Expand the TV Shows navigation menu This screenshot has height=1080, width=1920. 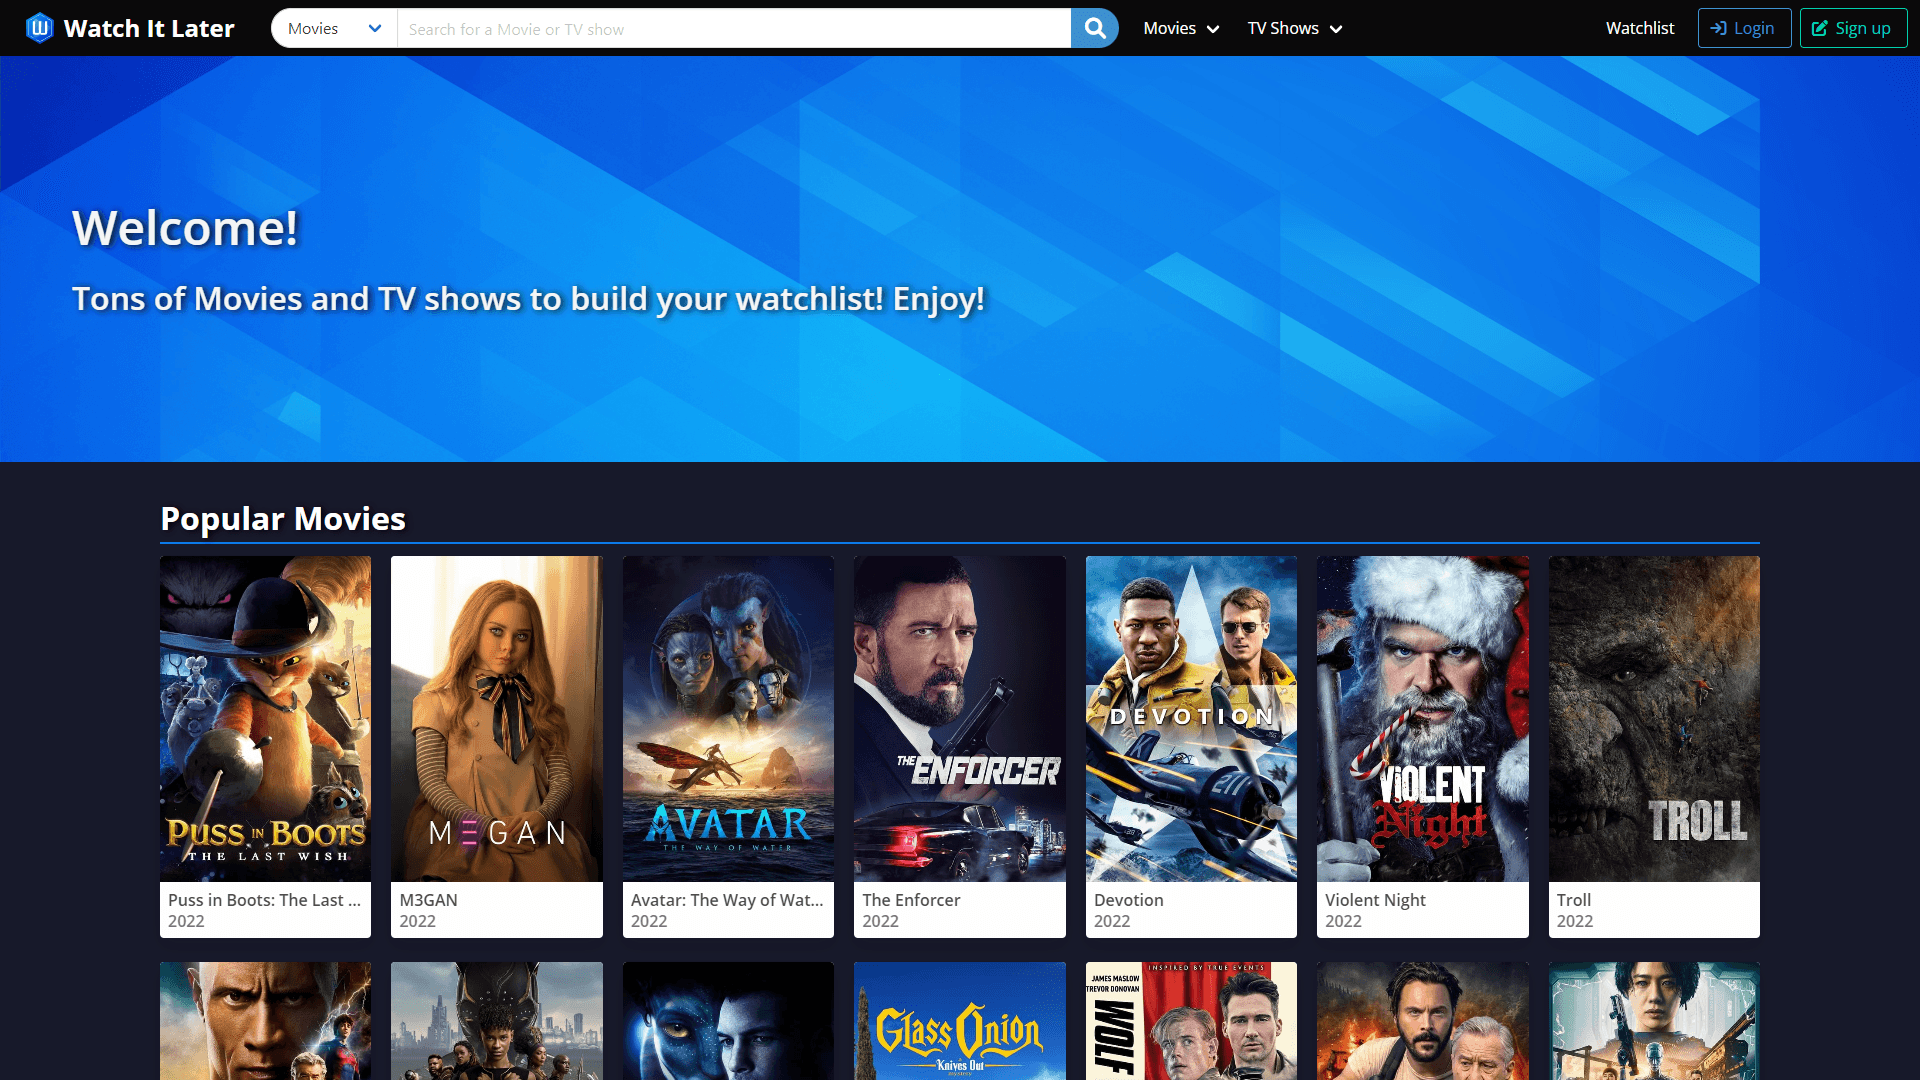tap(1294, 28)
